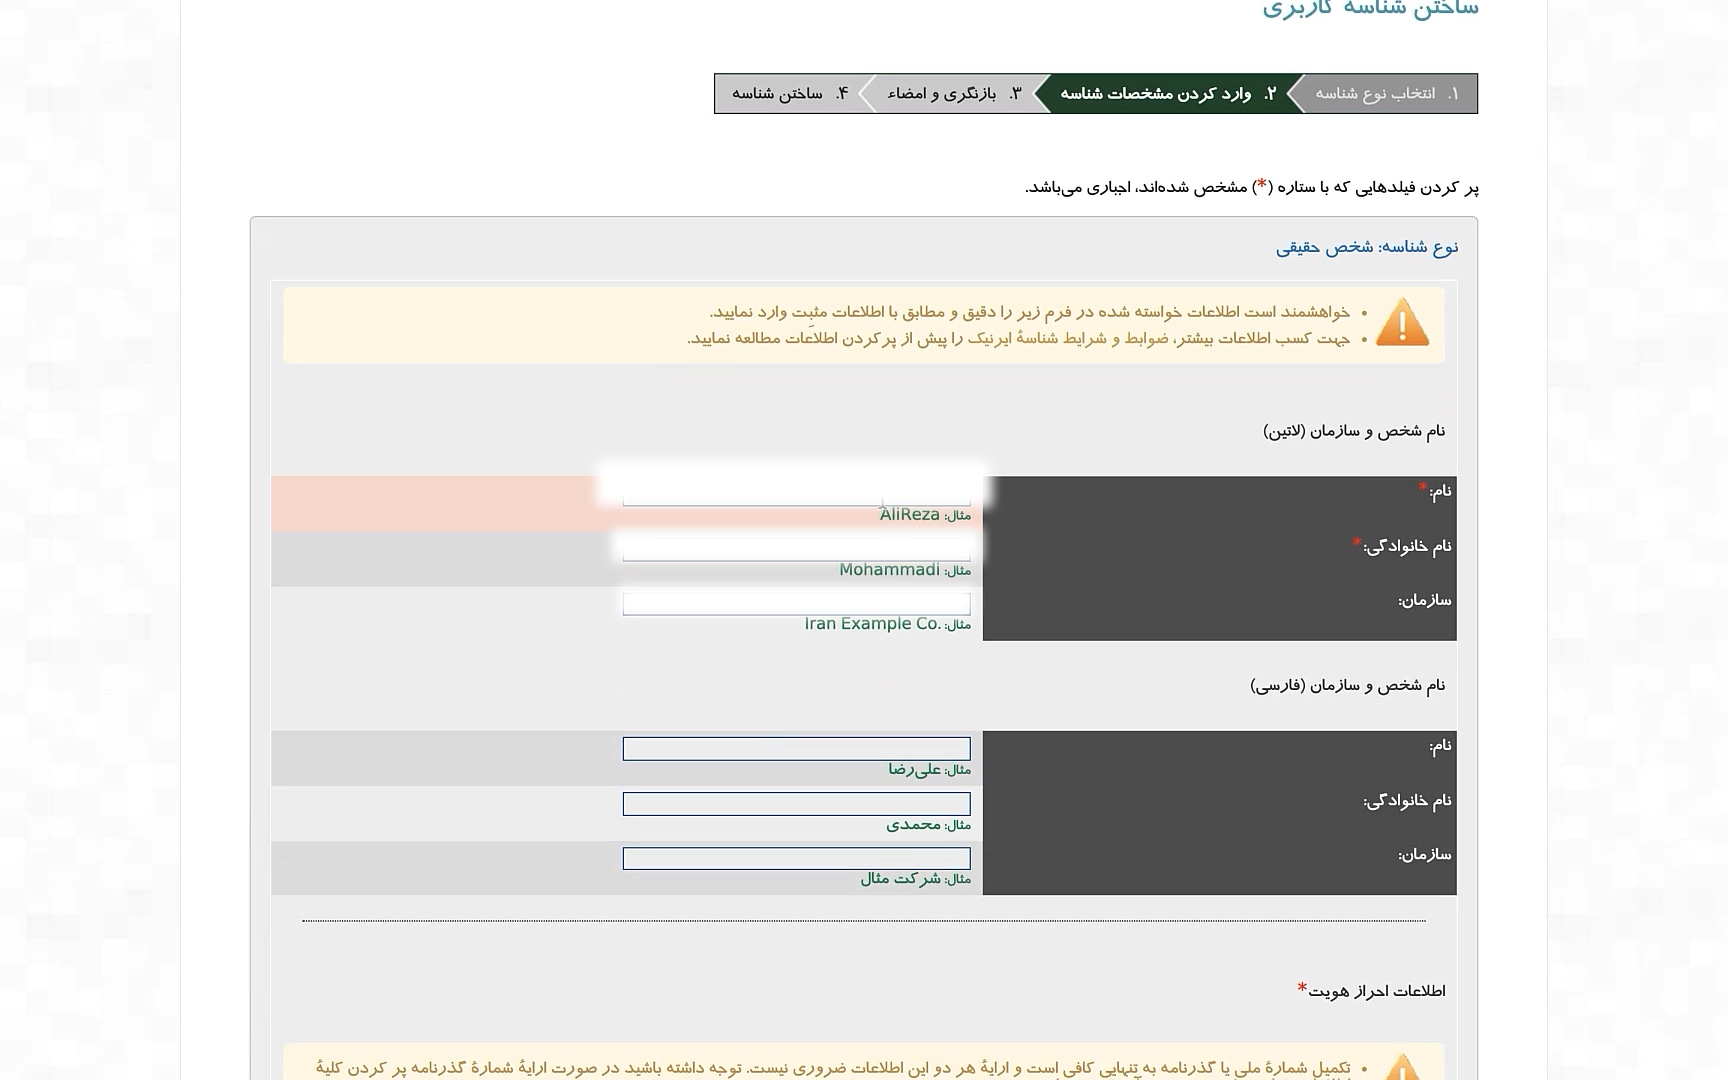Click the 'ساختن شناسهٔ کاربری' page title
The image size is (1728, 1080).
tap(1369, 9)
